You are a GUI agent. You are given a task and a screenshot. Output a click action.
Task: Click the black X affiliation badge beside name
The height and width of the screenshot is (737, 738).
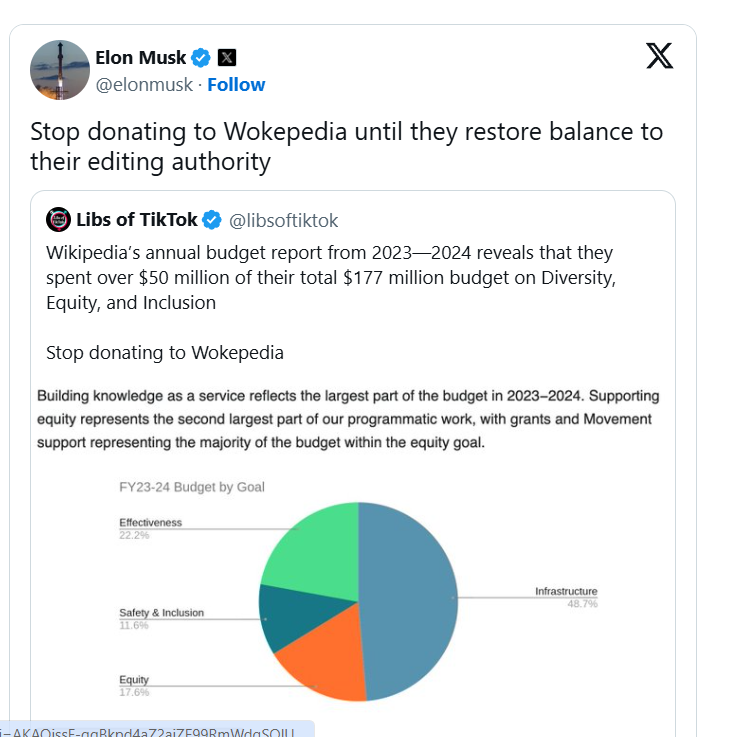[227, 57]
